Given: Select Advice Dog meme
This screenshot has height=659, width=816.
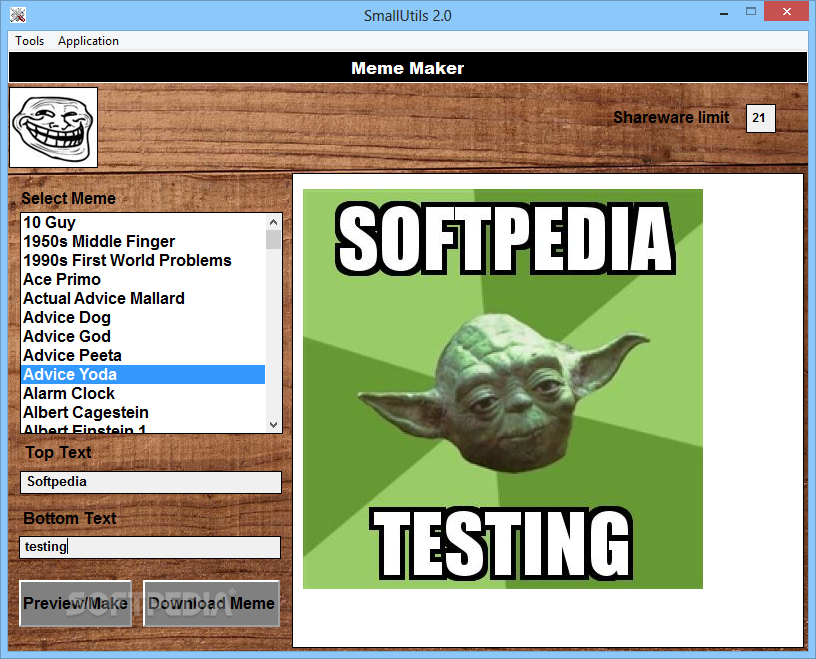Looking at the screenshot, I should tap(143, 318).
